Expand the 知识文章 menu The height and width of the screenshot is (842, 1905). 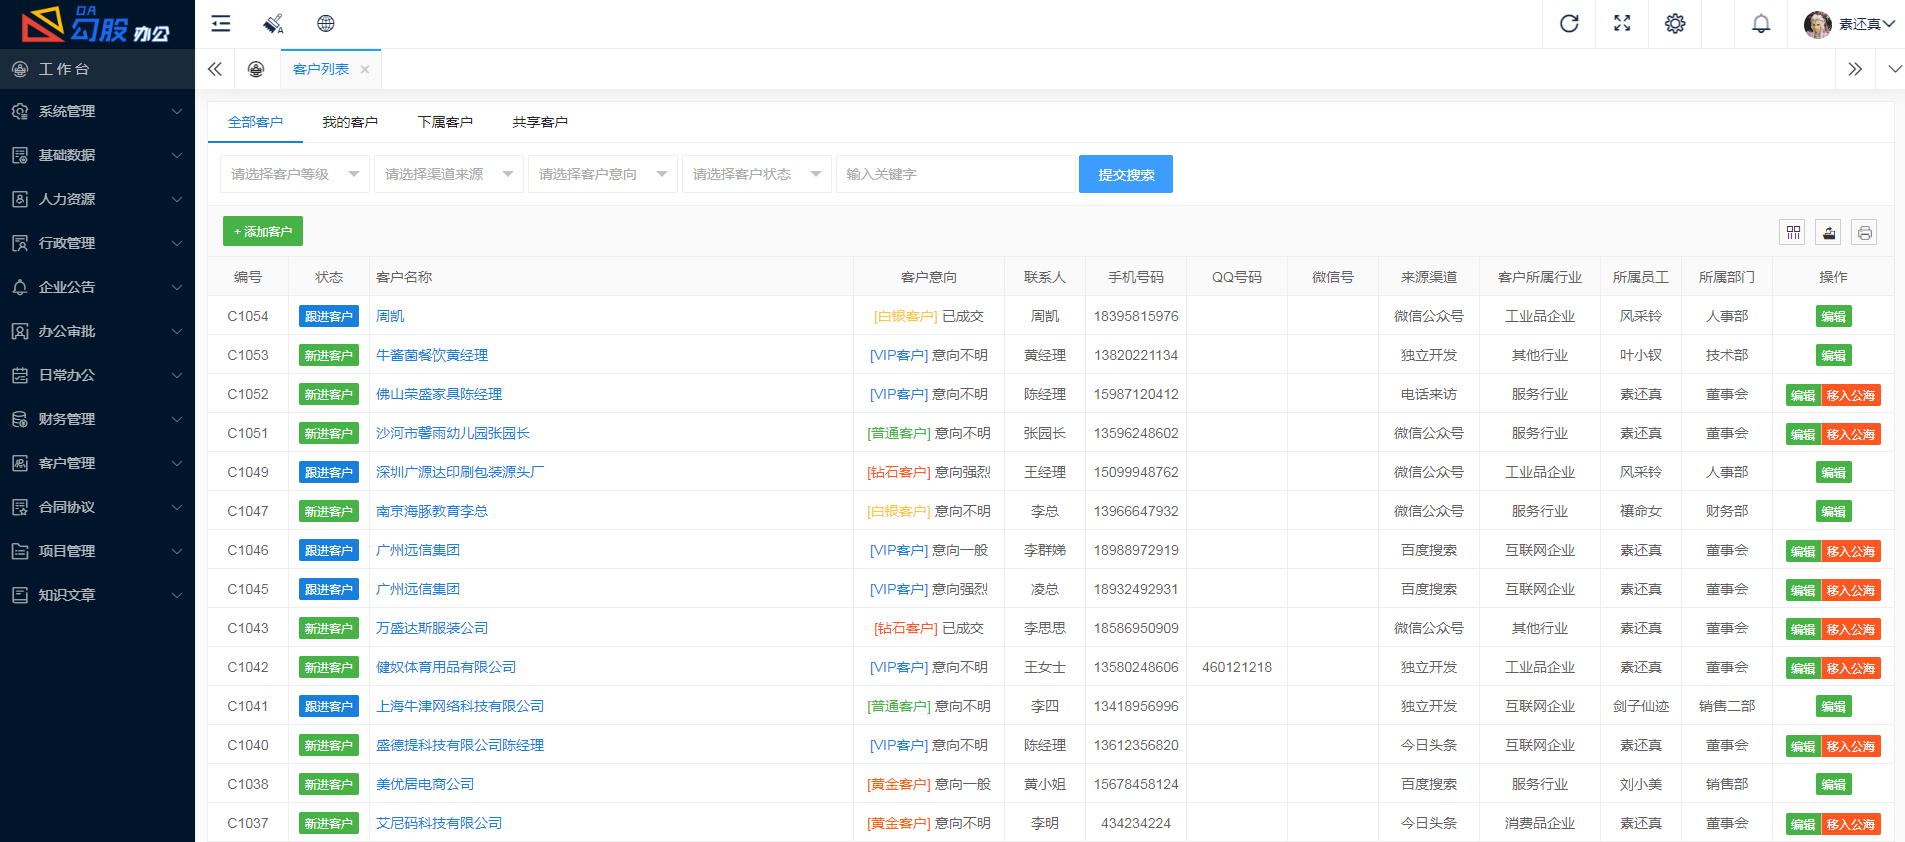(97, 595)
